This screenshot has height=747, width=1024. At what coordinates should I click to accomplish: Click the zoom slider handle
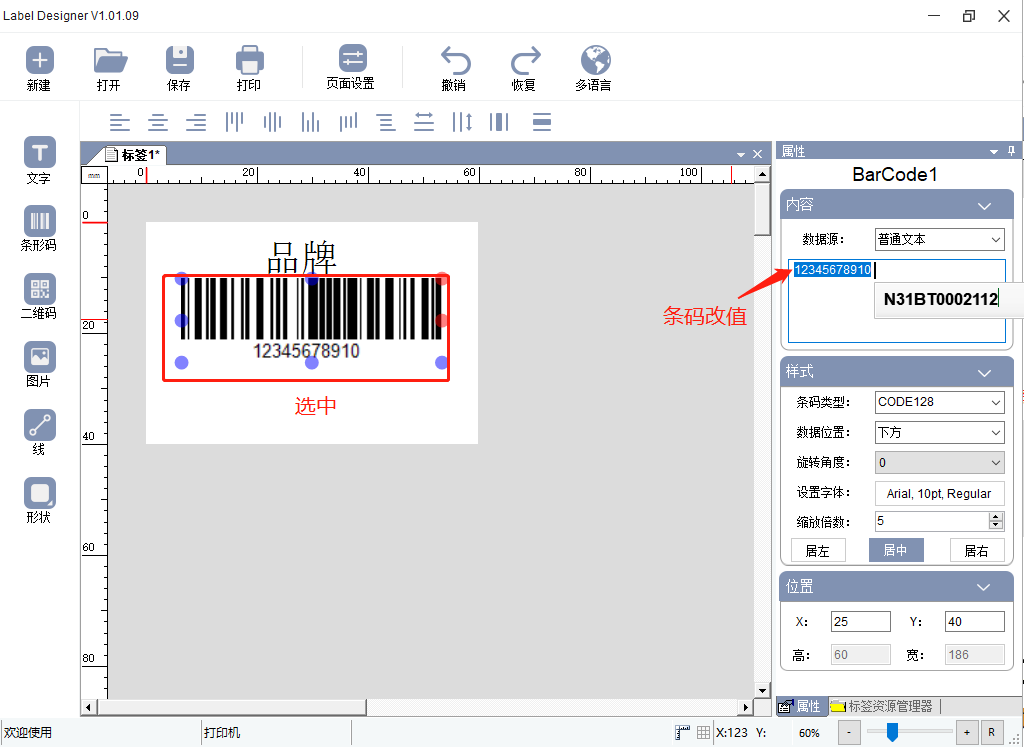tap(892, 732)
